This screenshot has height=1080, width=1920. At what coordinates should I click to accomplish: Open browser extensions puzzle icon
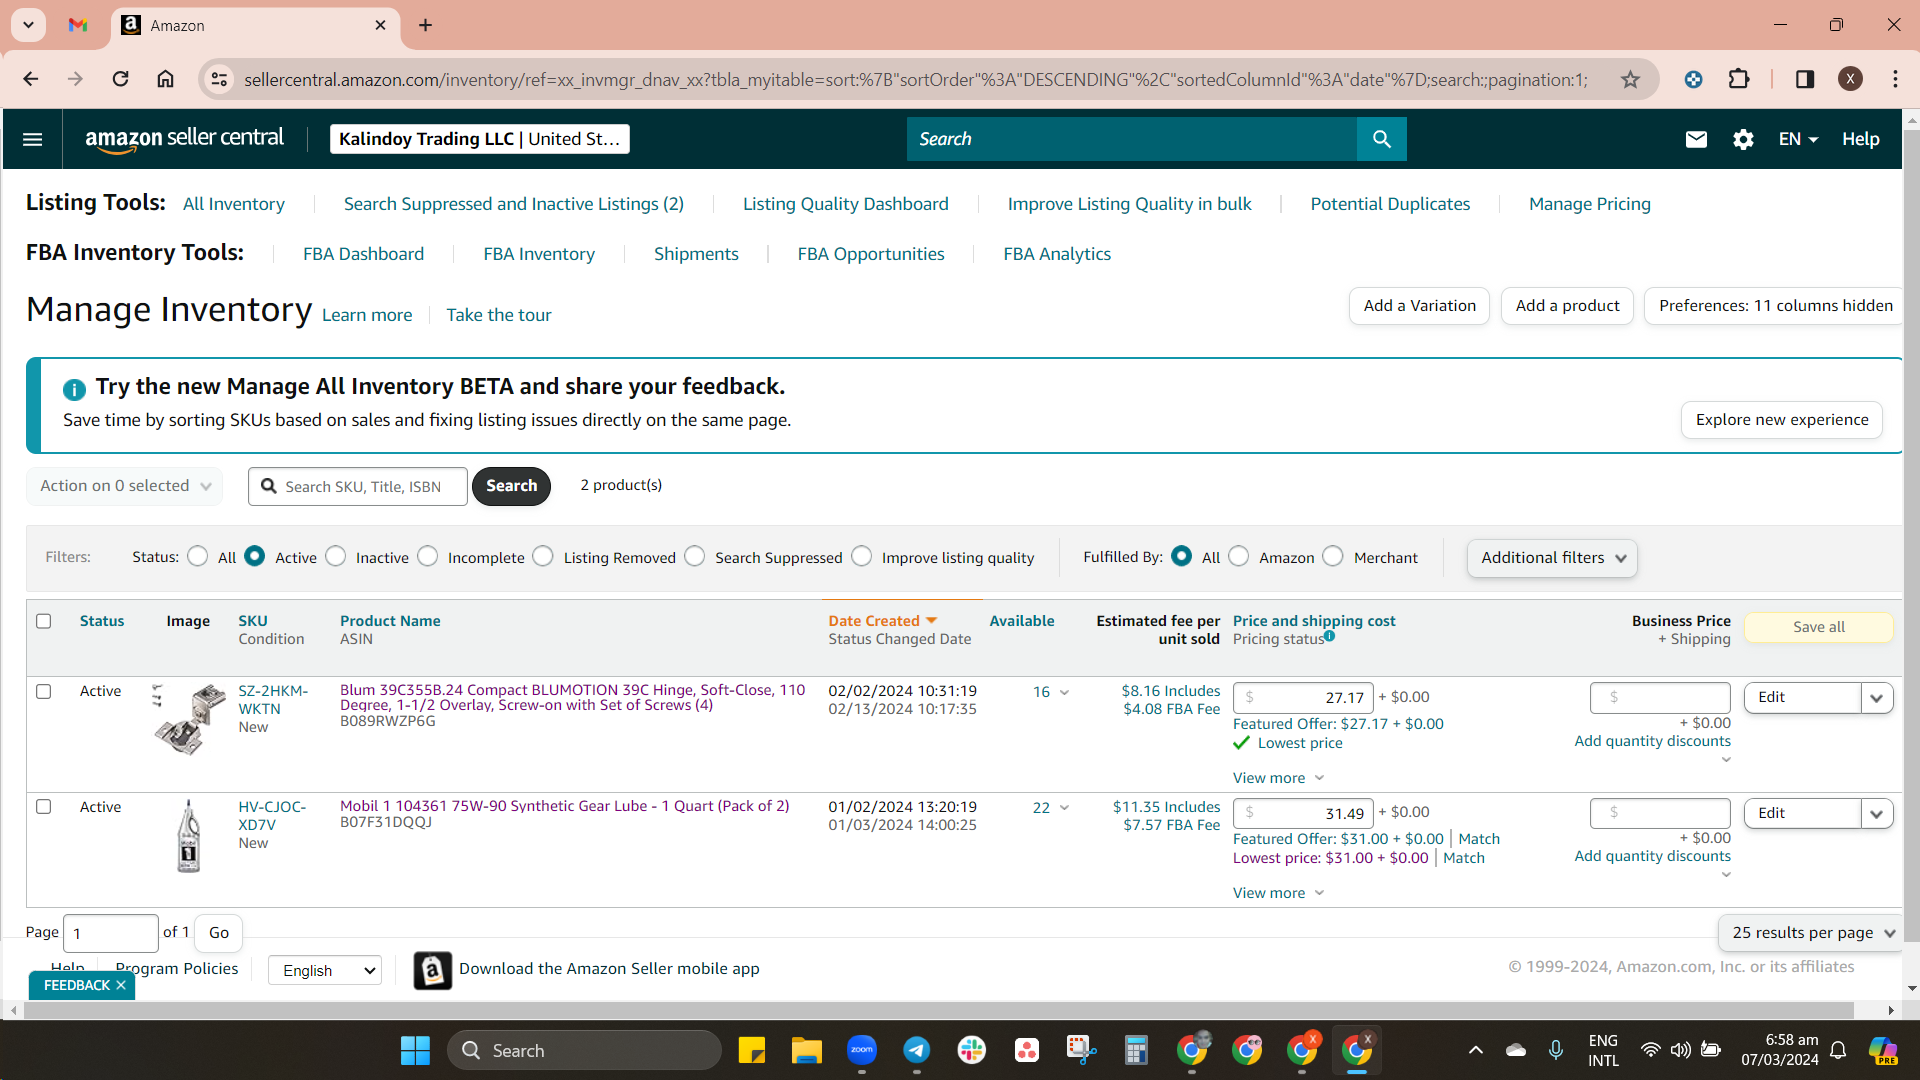[x=1739, y=79]
